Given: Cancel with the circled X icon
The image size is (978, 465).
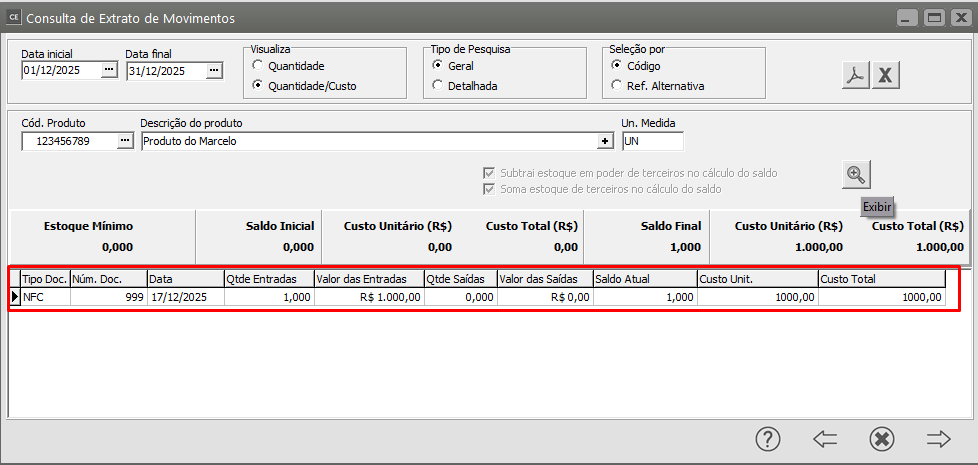Looking at the screenshot, I should [x=881, y=438].
